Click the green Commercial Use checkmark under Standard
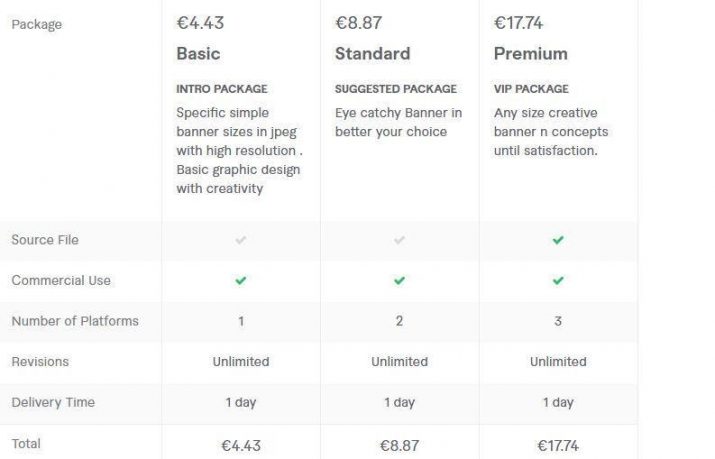Viewport: 715px width, 459px height. coord(399,280)
